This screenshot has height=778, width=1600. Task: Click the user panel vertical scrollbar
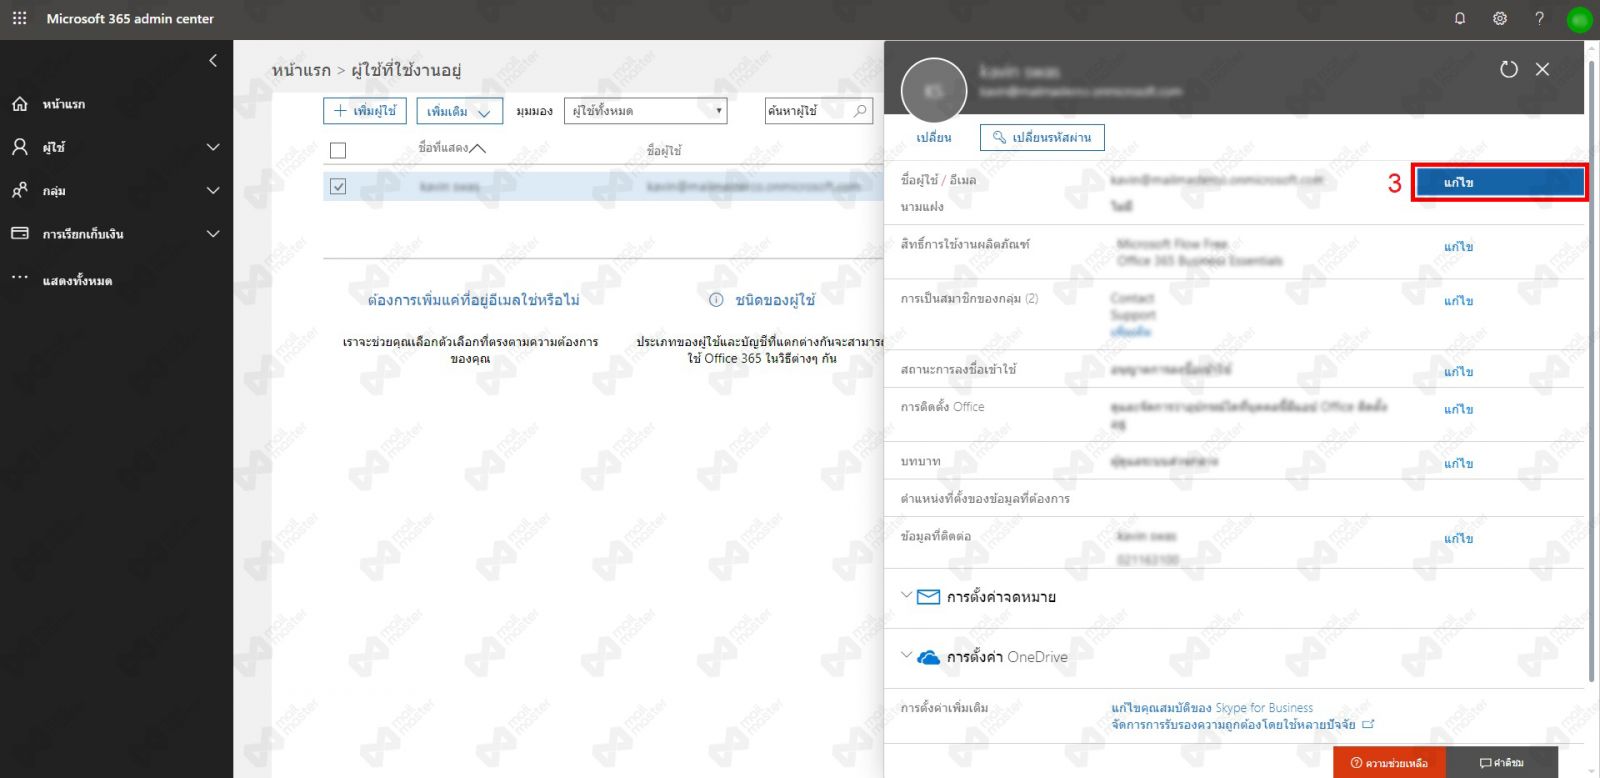pyautogui.click(x=1591, y=370)
